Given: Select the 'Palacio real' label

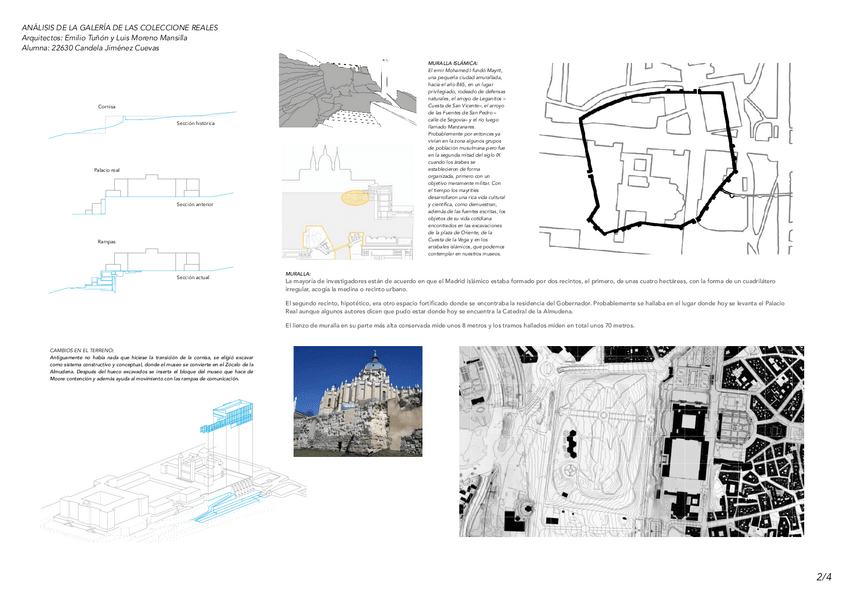Looking at the screenshot, I should 107,172.
